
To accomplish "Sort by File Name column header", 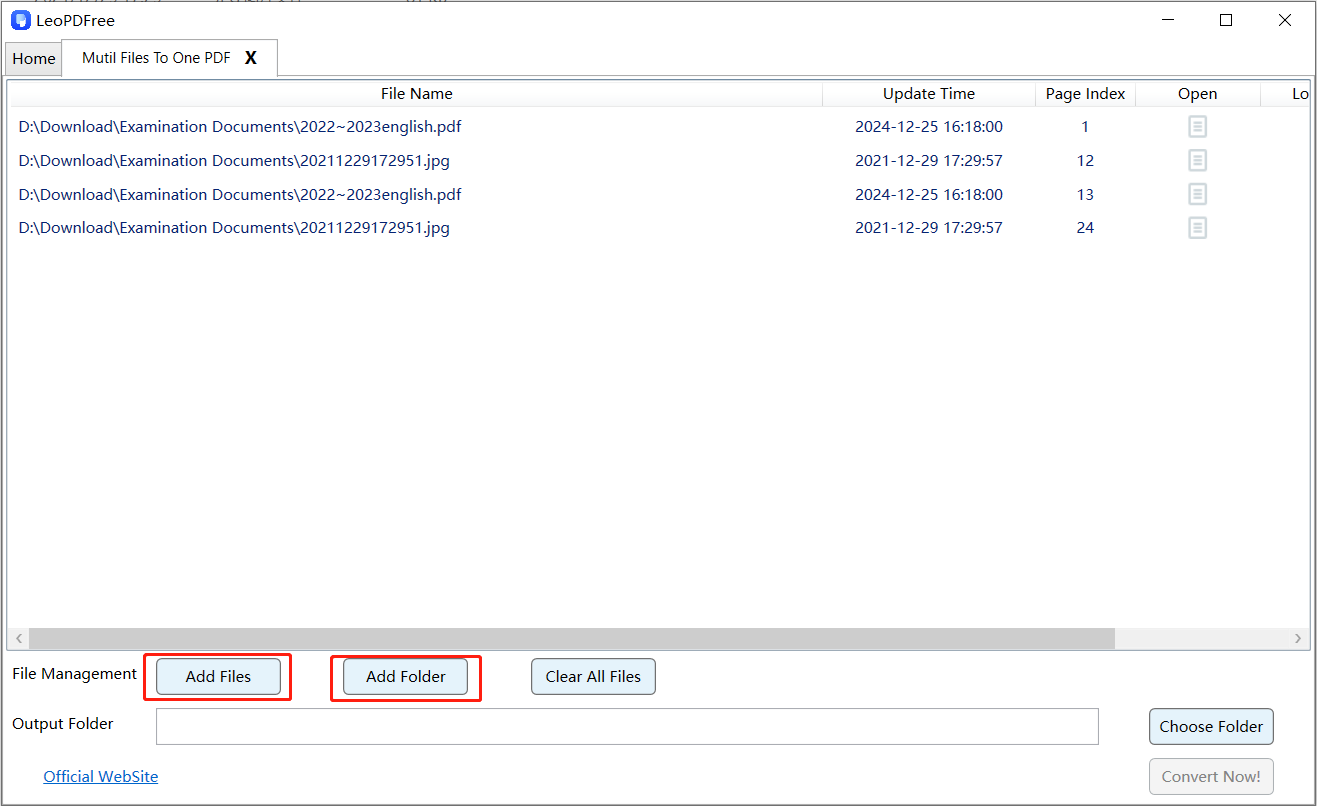I will 416,94.
